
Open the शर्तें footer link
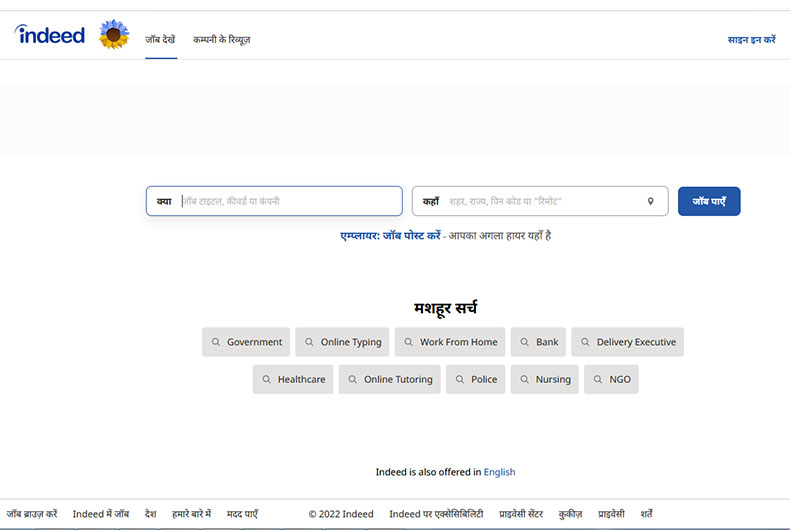click(646, 514)
